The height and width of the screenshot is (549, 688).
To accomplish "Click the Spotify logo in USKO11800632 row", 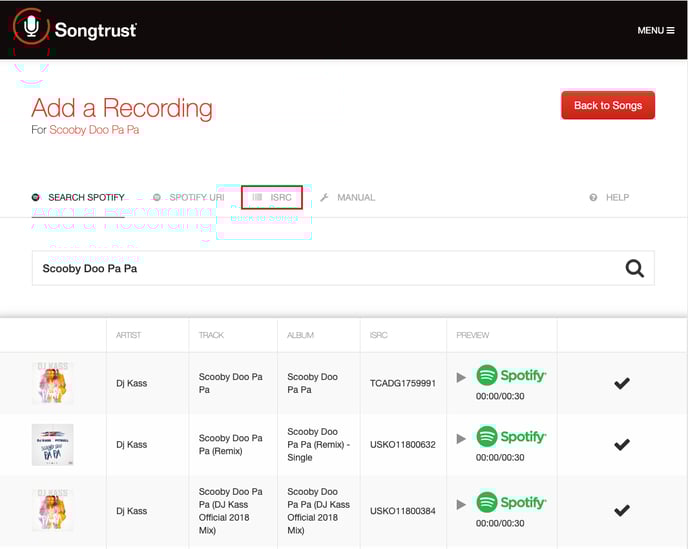I will click(x=511, y=437).
